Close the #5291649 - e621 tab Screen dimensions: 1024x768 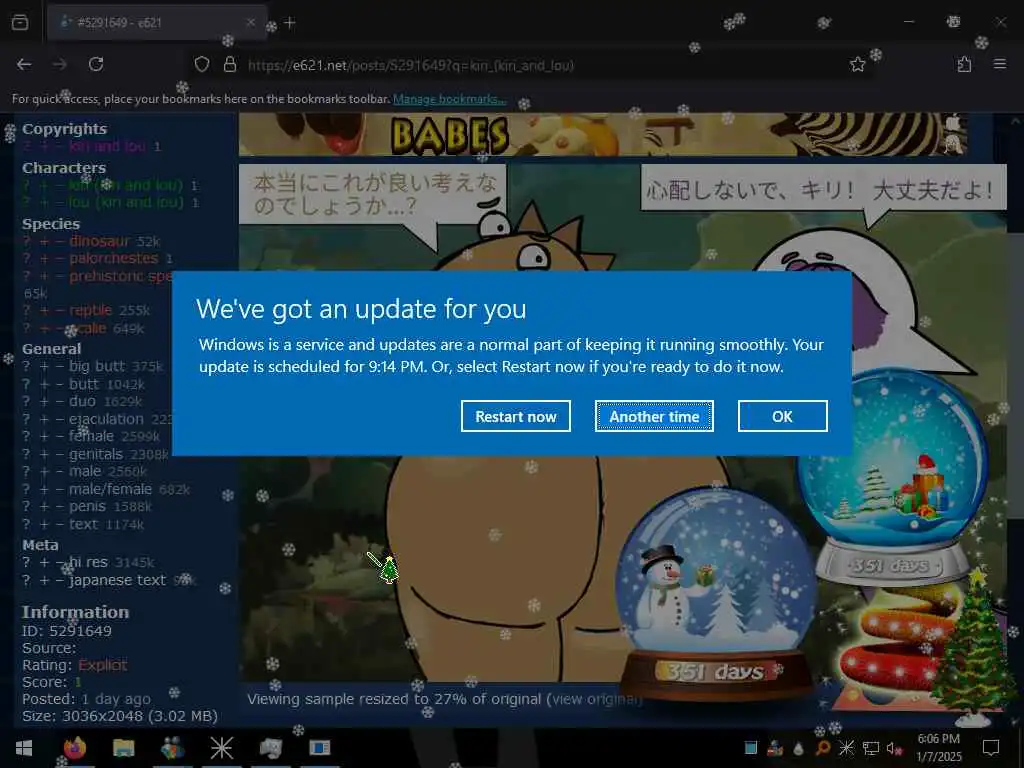click(251, 22)
